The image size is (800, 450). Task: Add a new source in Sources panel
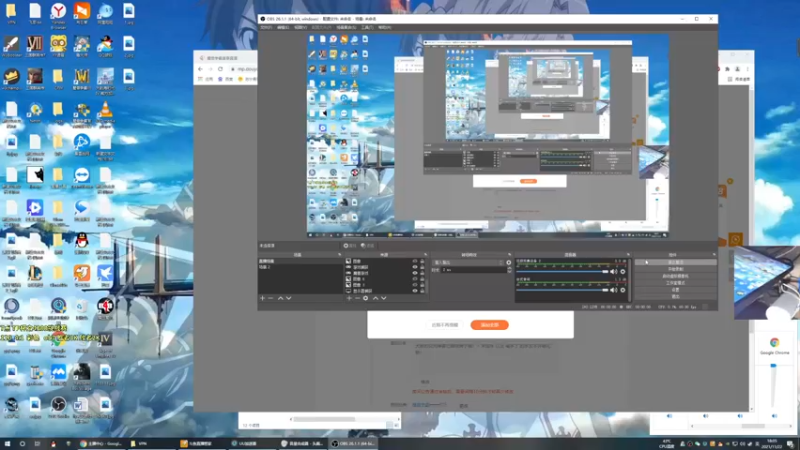349,298
